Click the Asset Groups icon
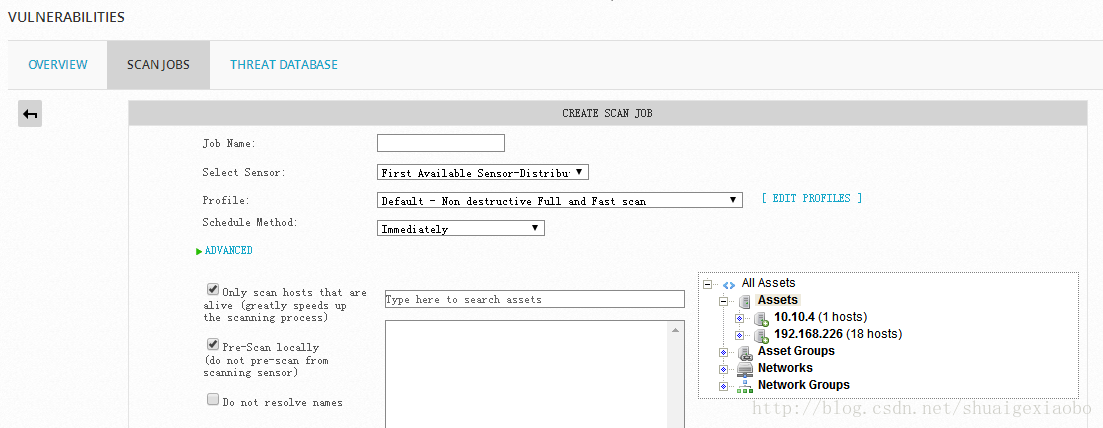This screenshot has width=1103, height=428. click(x=745, y=352)
